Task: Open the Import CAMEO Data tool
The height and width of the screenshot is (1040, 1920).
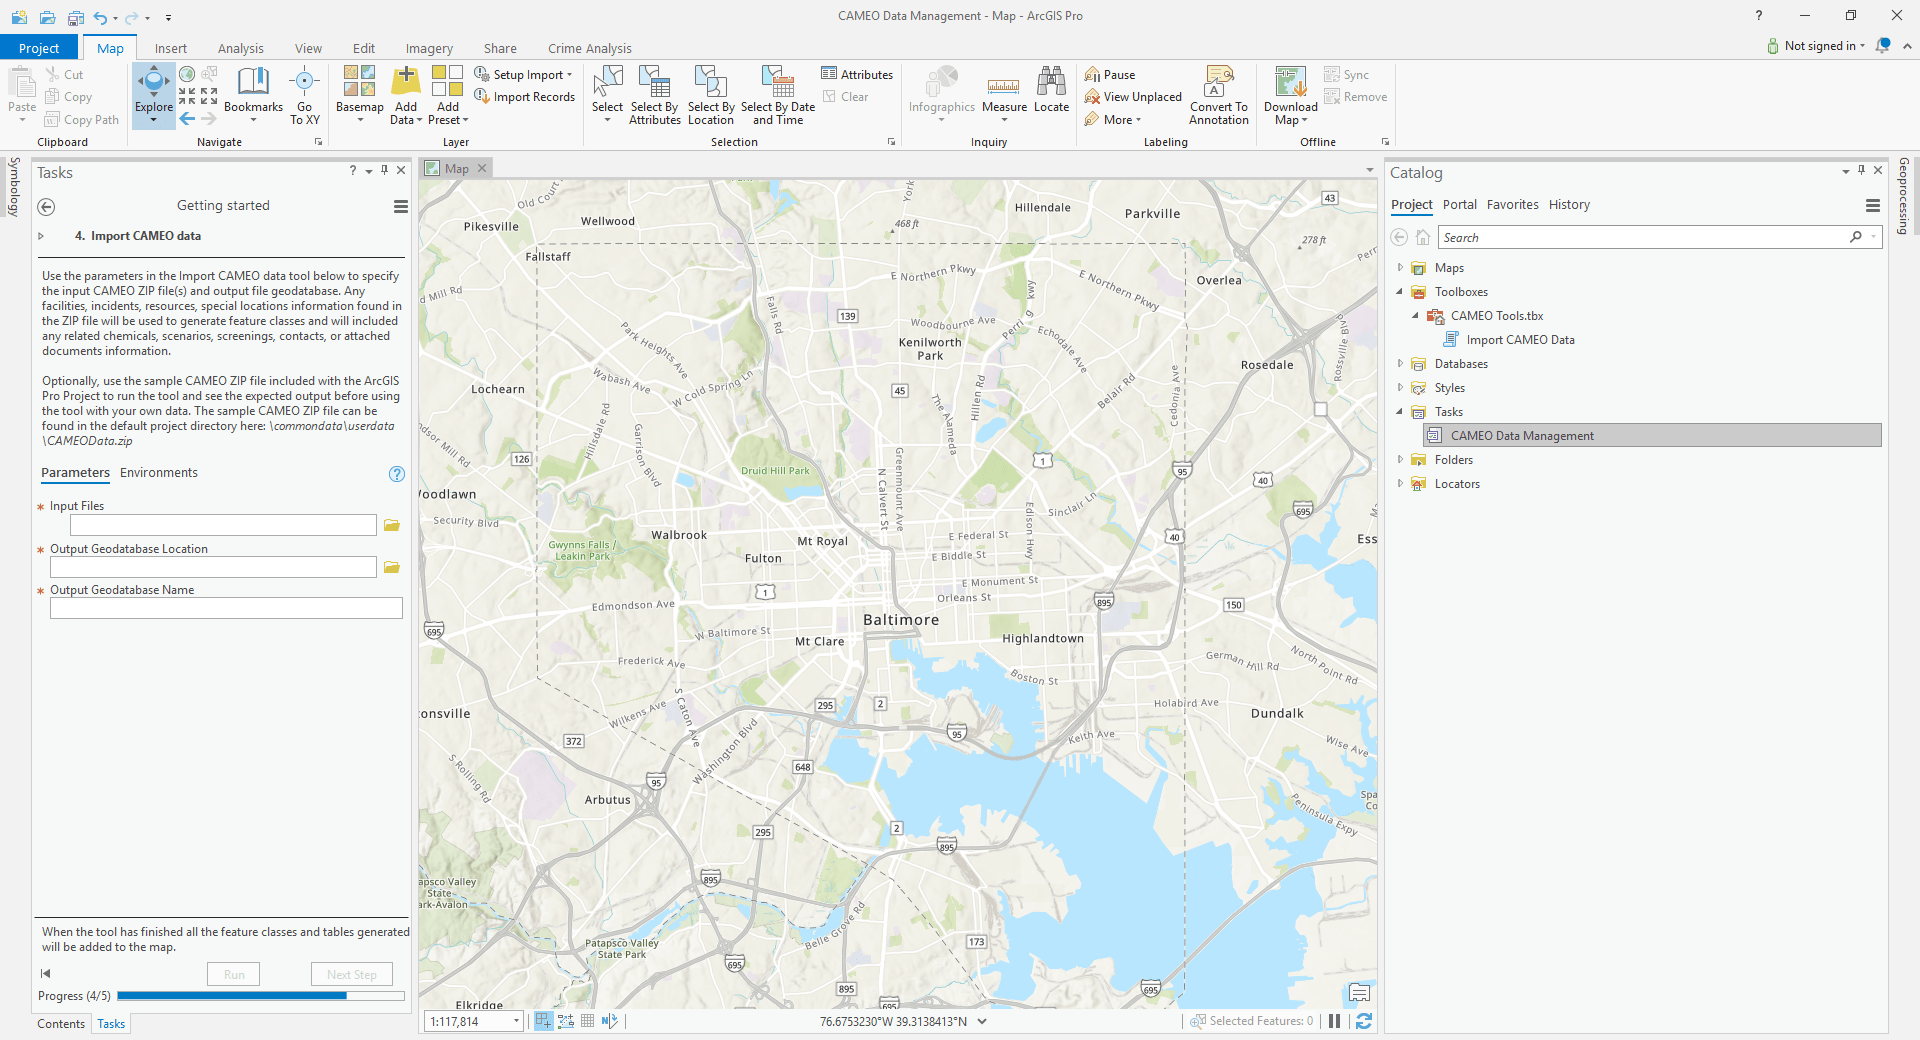Action: [x=1520, y=340]
